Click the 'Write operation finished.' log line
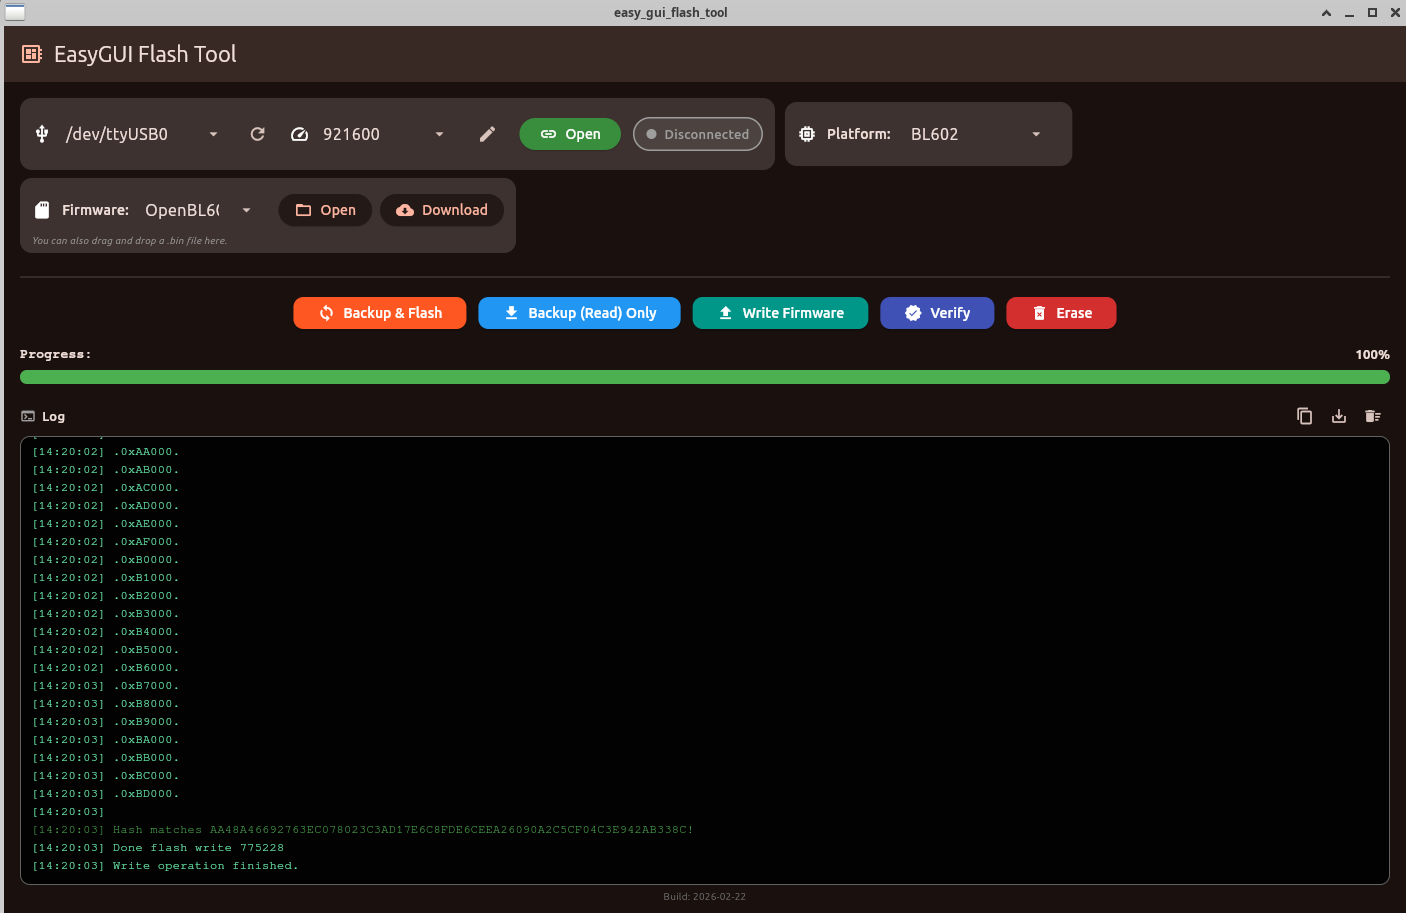The width and height of the screenshot is (1406, 913). tap(165, 866)
